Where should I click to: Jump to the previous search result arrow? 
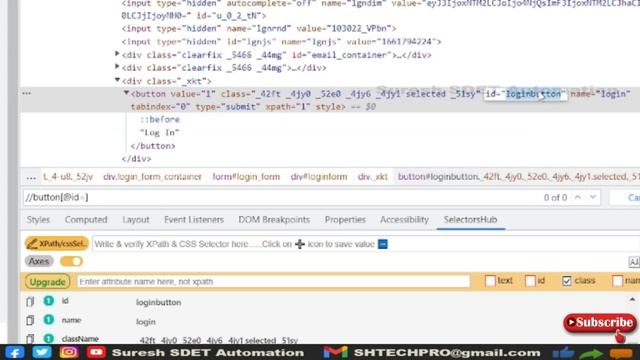pos(578,198)
